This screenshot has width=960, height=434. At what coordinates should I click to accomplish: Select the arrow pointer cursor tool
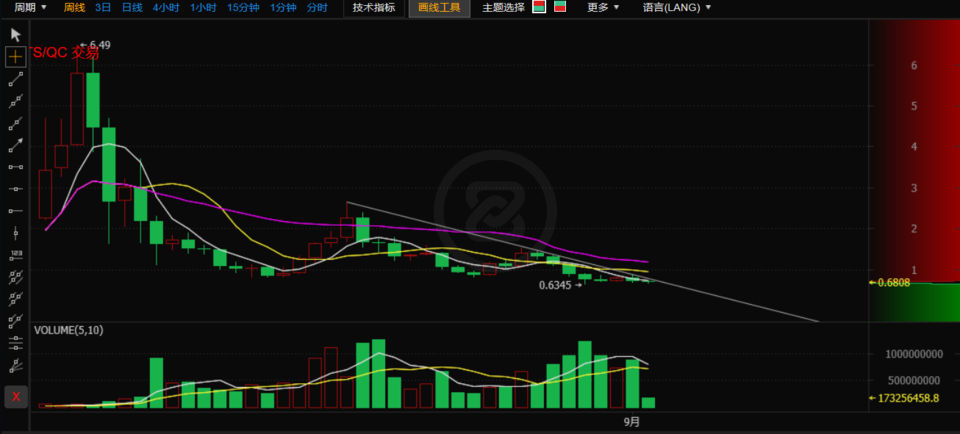pos(16,34)
